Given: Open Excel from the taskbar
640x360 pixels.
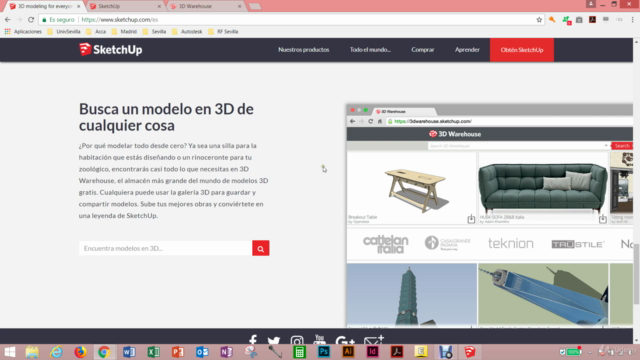Looking at the screenshot, I should 153,352.
